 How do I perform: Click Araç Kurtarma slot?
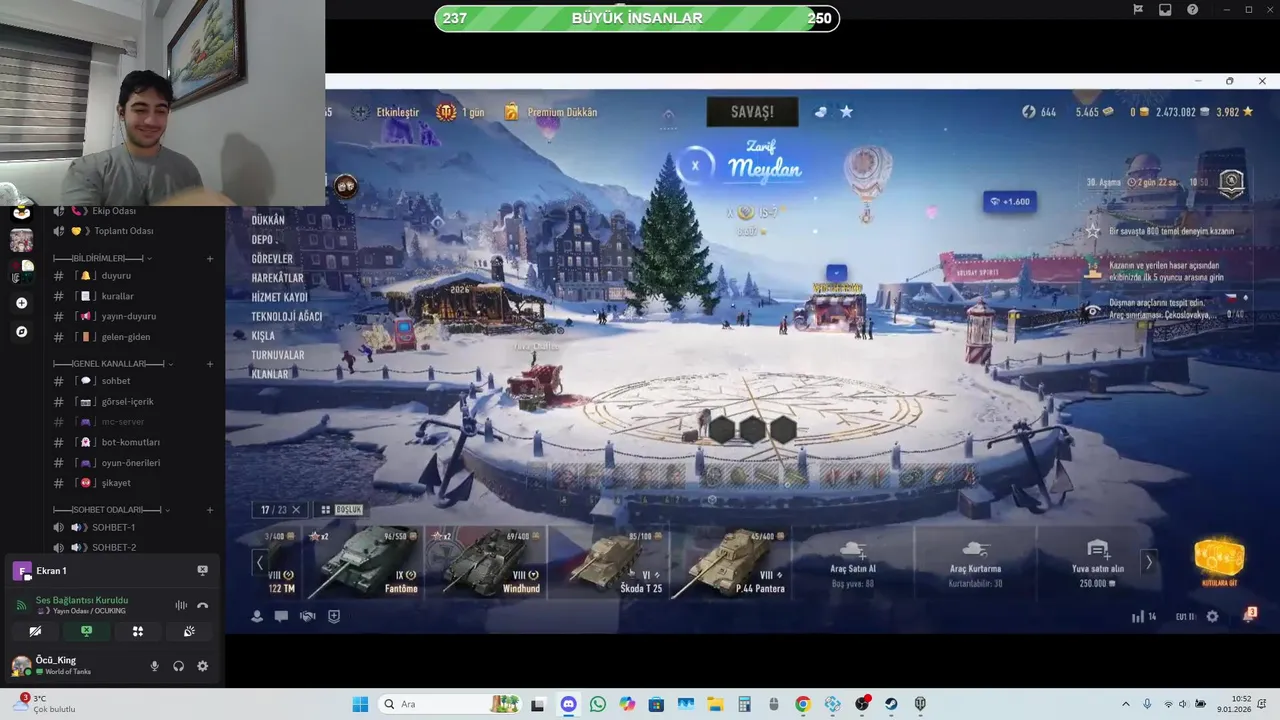(975, 562)
